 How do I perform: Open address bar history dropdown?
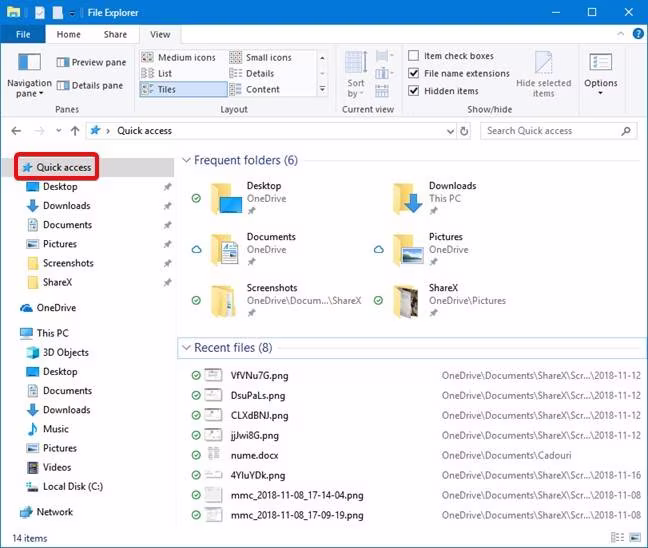(x=450, y=131)
